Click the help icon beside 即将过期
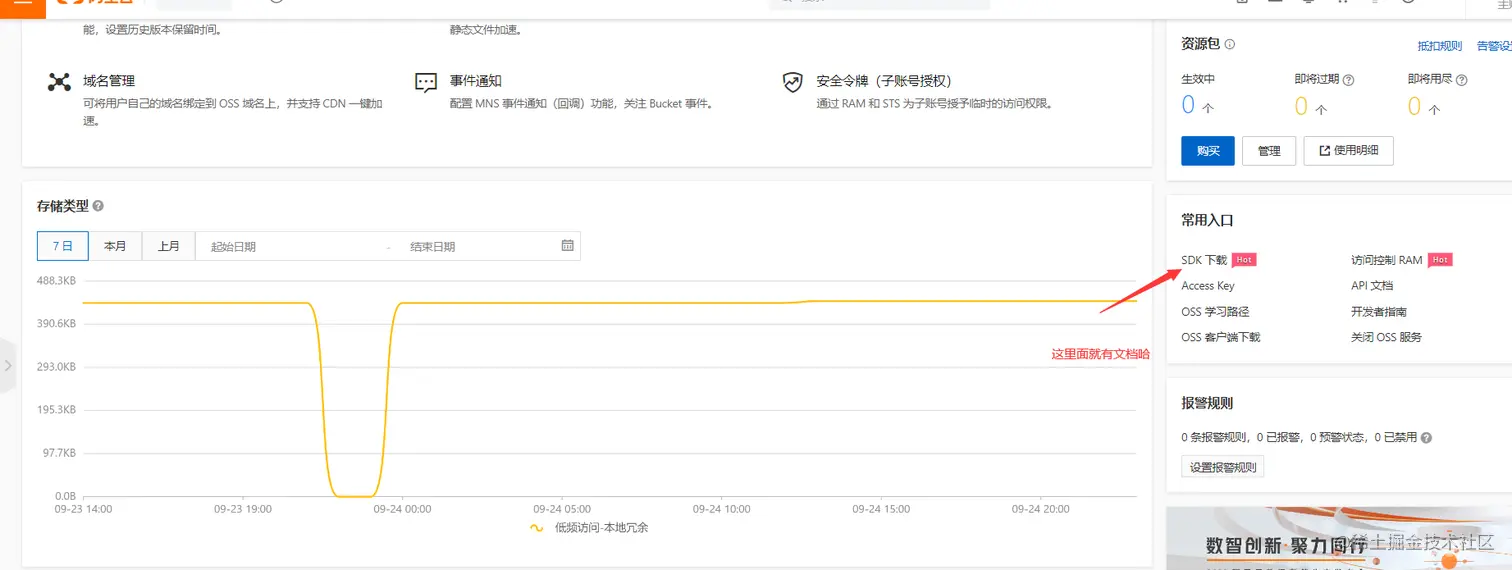 (1348, 80)
